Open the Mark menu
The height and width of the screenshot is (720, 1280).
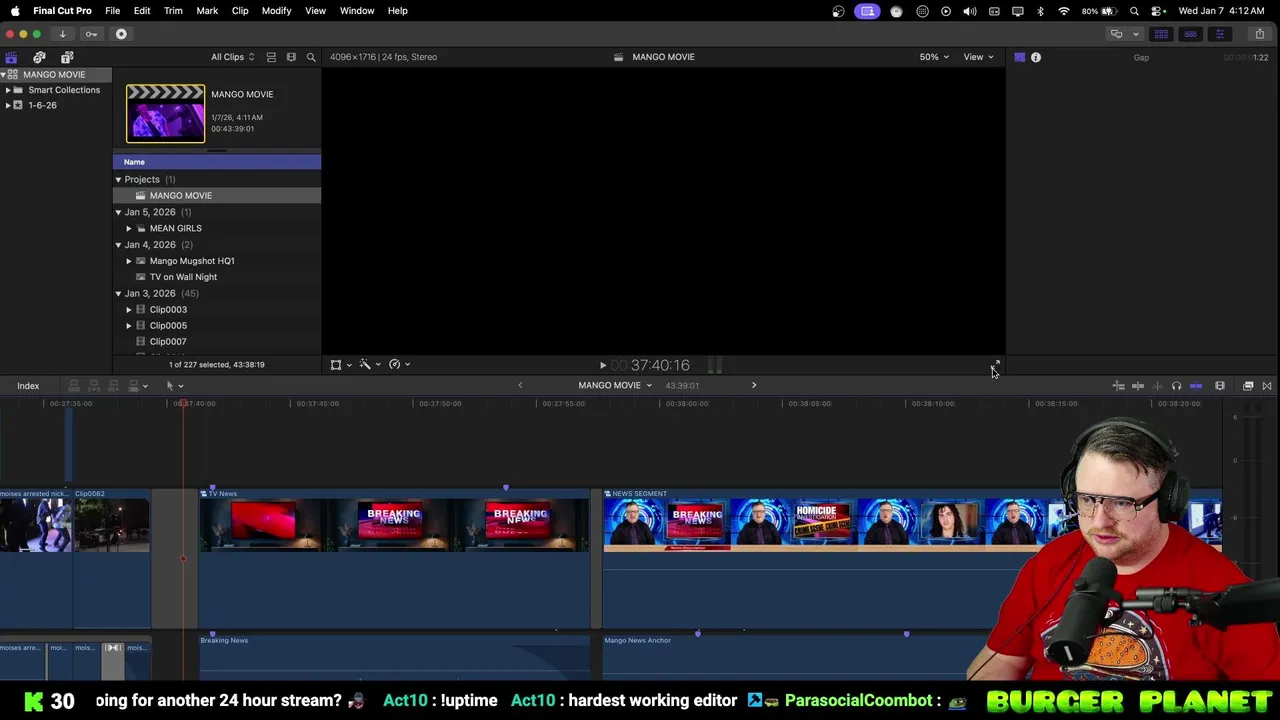click(207, 11)
